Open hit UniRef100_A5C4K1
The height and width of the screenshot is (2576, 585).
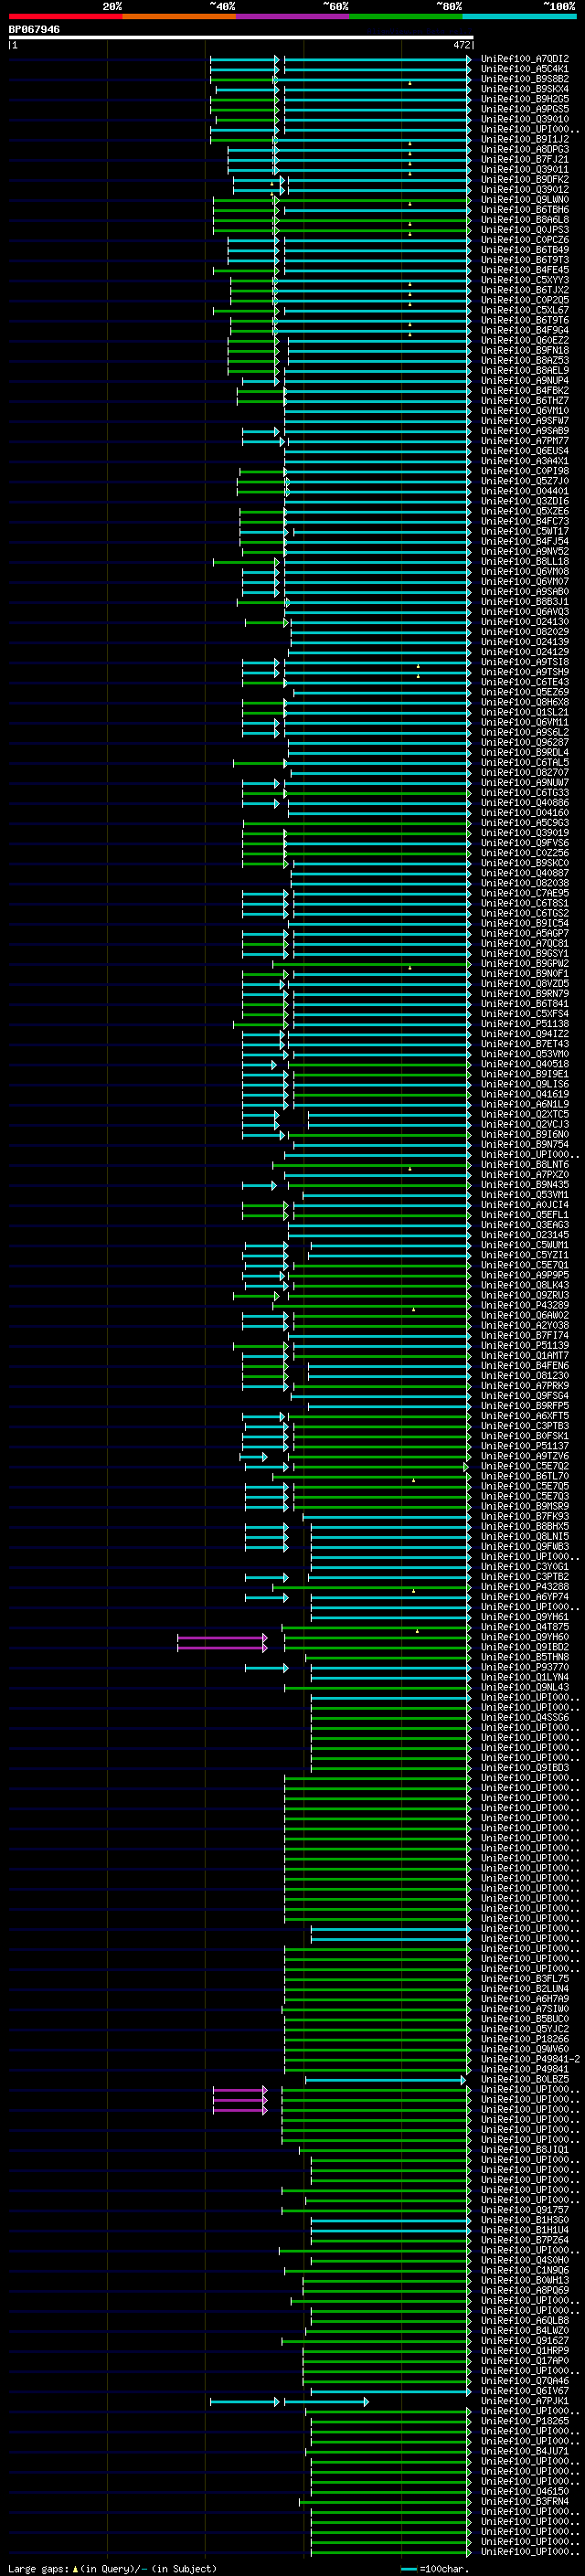click(525, 69)
